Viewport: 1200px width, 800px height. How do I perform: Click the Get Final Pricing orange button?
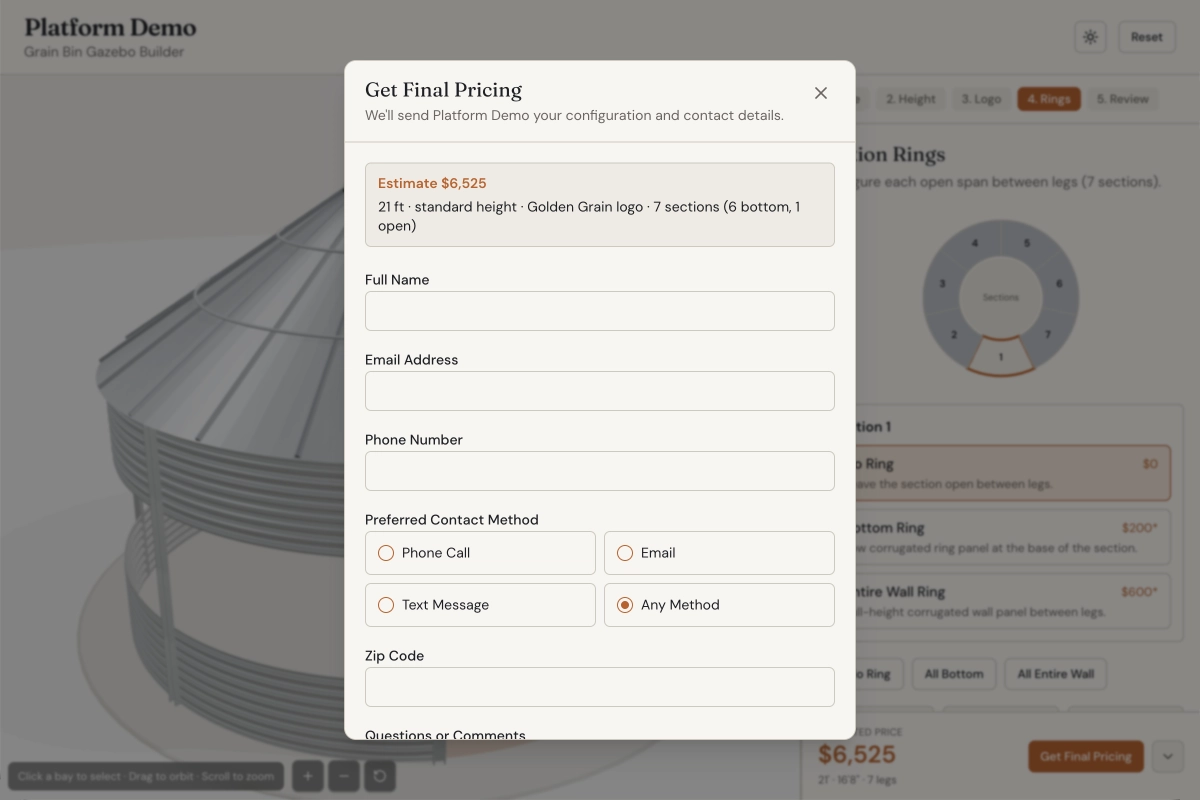tap(1086, 756)
